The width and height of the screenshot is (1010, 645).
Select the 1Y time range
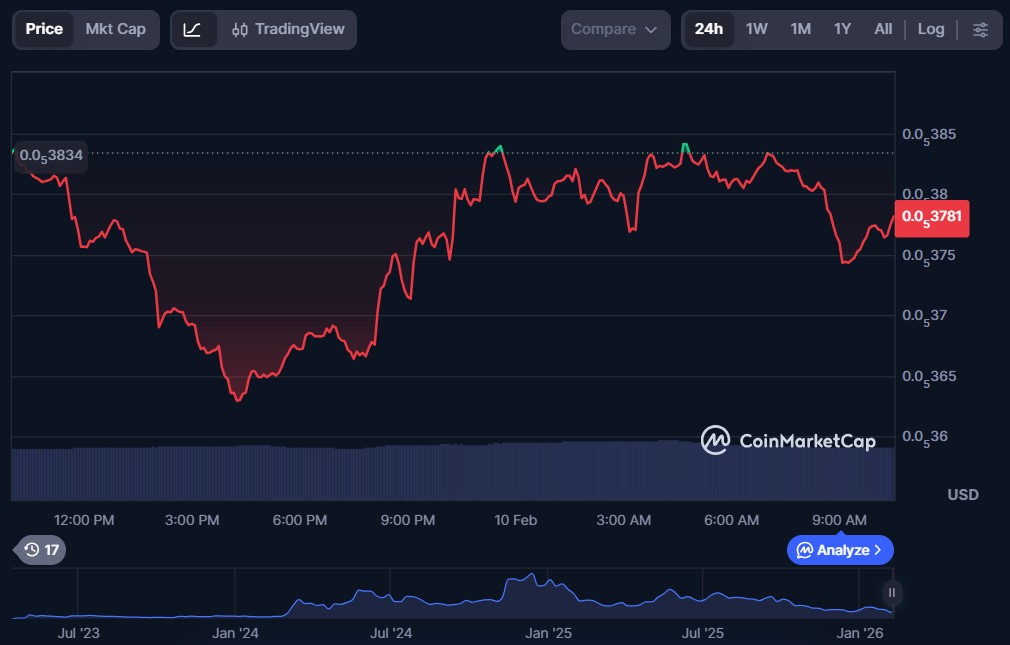click(842, 29)
